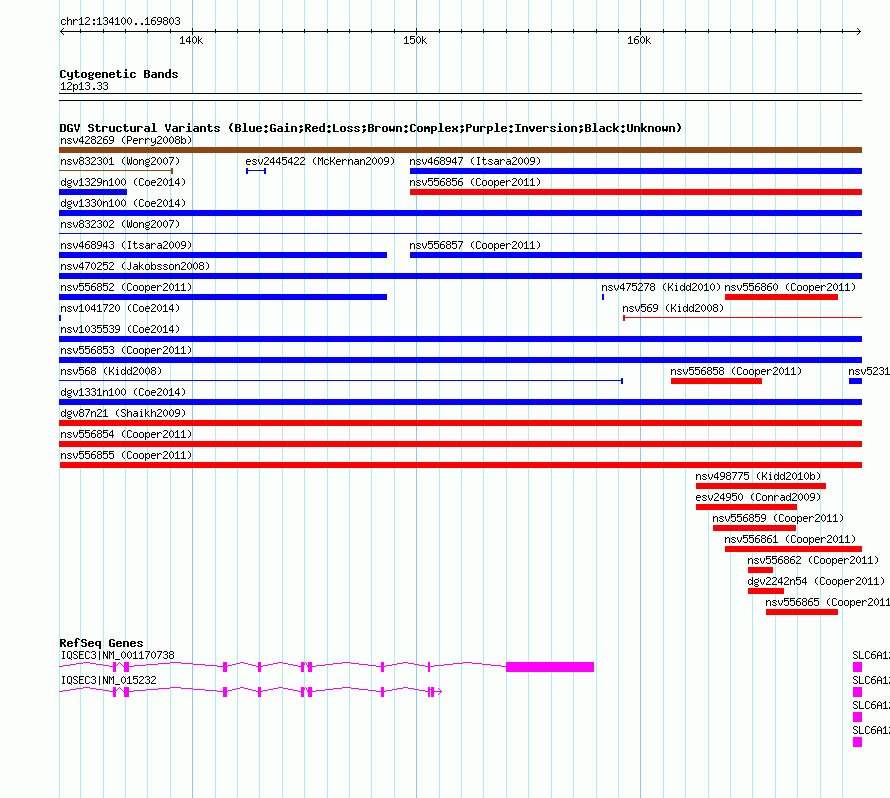
Task: Click the large IQSEC3 final exon block
Action: (550, 666)
